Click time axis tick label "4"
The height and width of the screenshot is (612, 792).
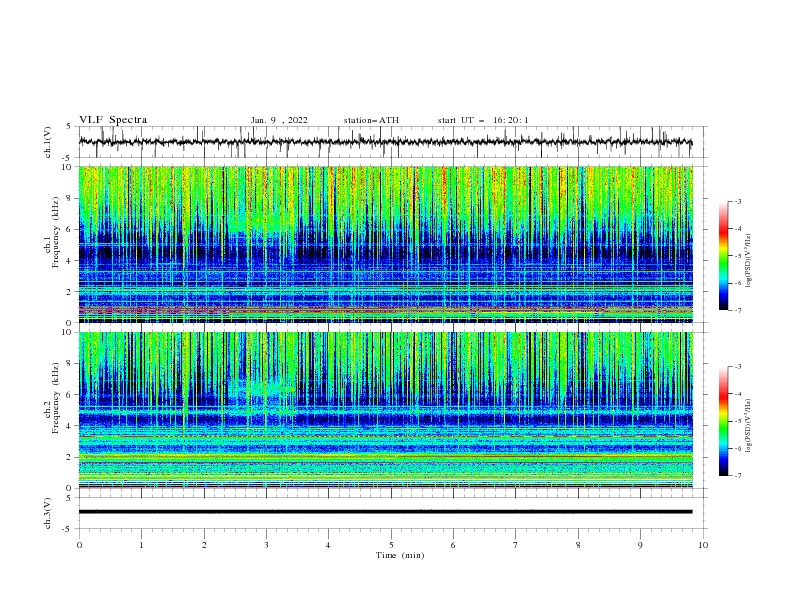pos(328,545)
